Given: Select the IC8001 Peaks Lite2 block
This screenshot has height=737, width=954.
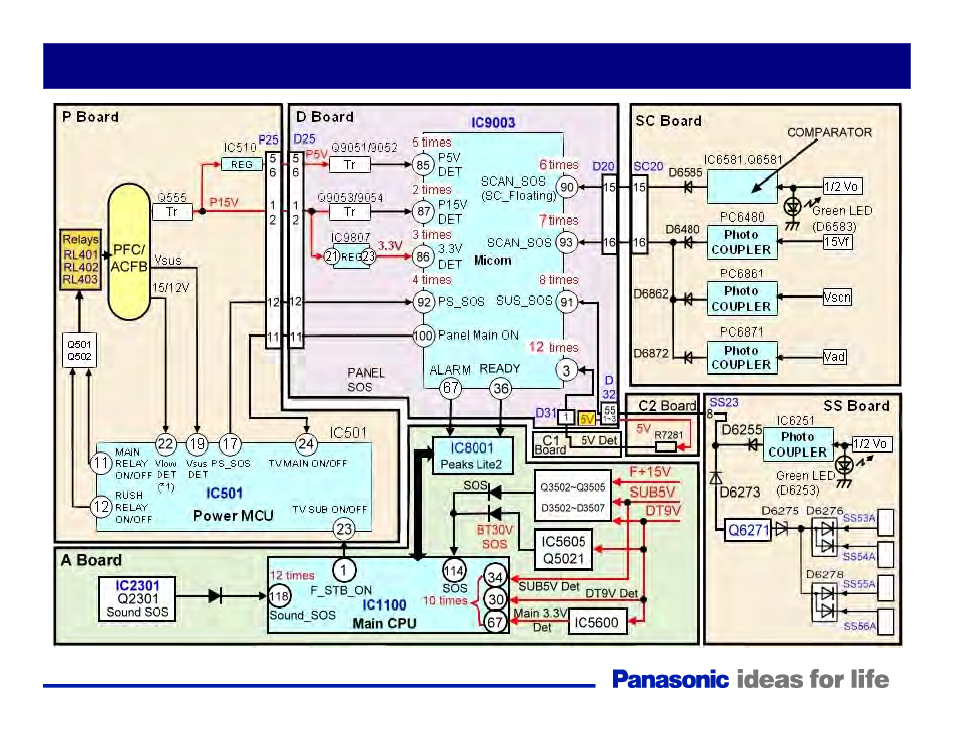Looking at the screenshot, I should tap(472, 456).
